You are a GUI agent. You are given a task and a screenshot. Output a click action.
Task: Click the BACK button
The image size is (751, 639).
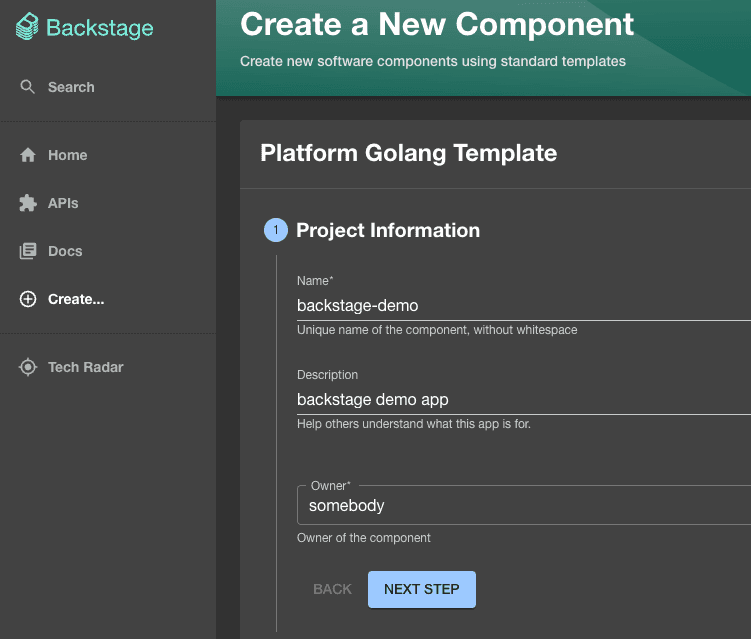point(332,589)
